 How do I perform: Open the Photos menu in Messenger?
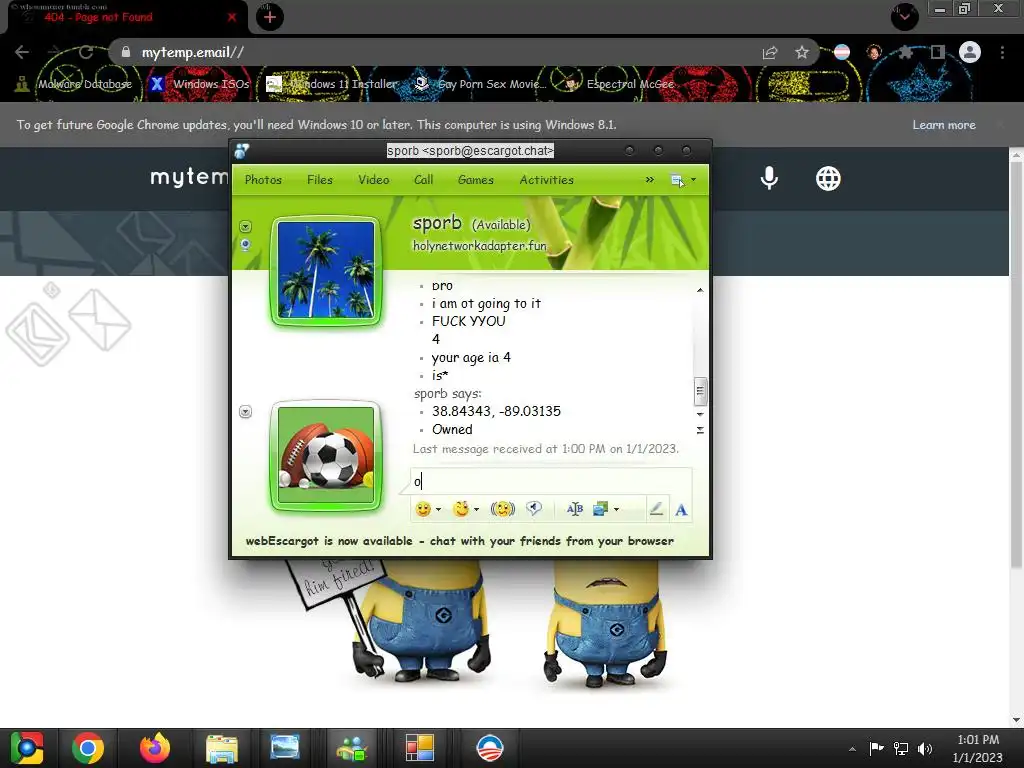click(x=263, y=180)
